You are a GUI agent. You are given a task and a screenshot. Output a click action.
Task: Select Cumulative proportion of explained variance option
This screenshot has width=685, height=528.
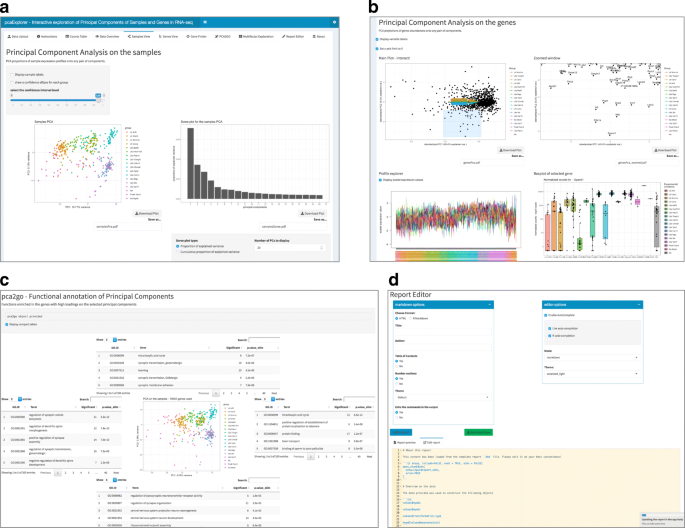(178, 252)
